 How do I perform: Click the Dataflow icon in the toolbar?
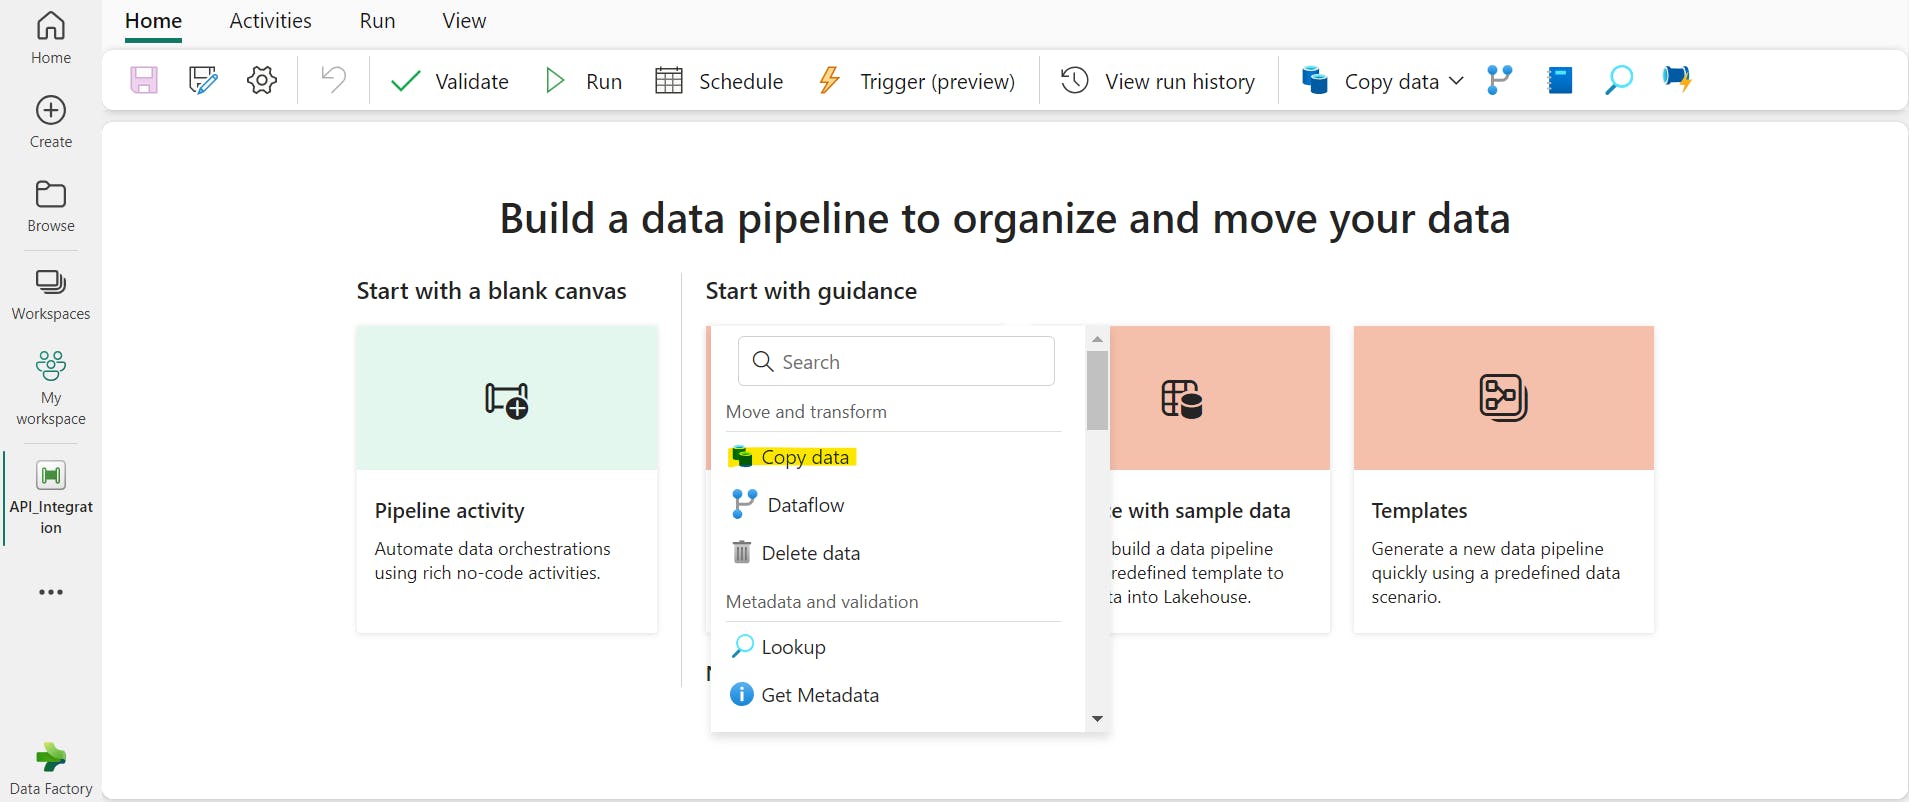(x=1499, y=80)
